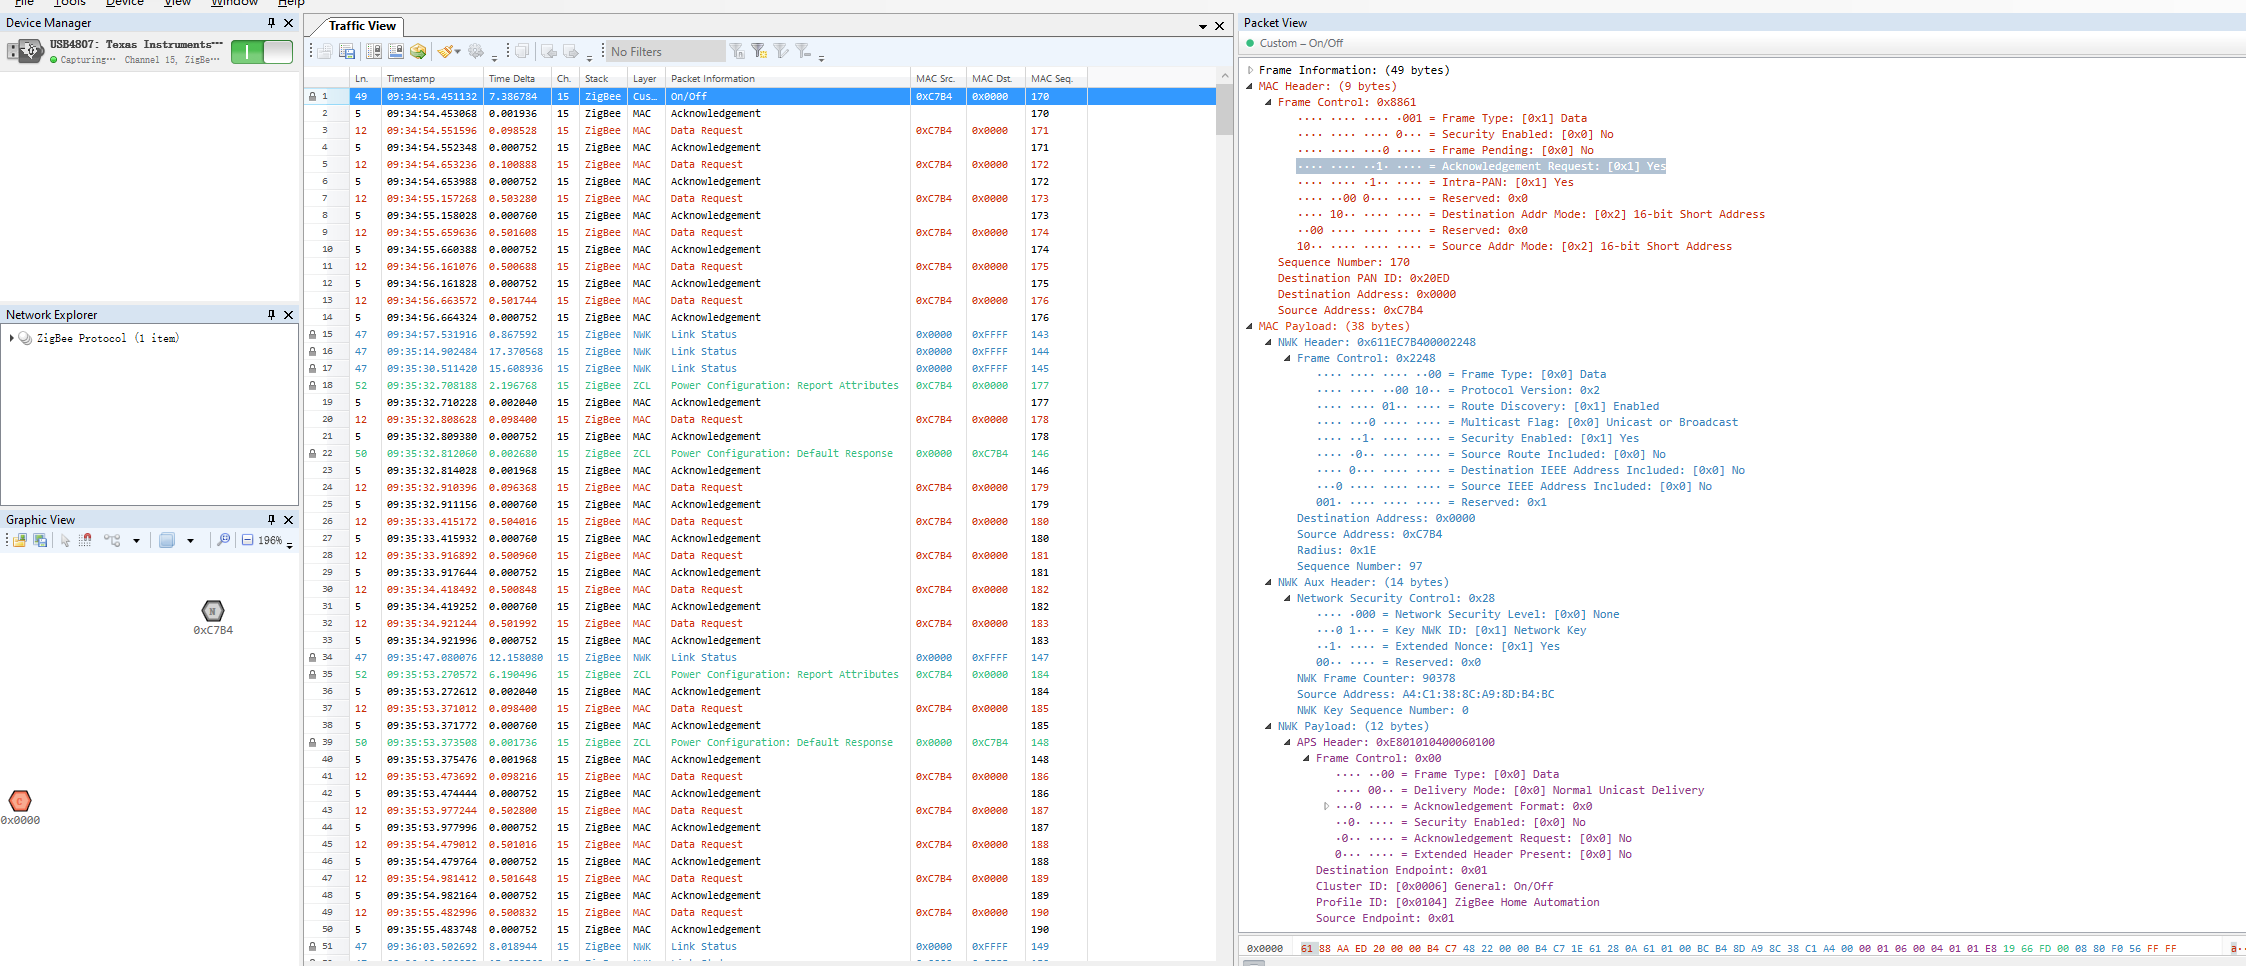Click the remove filter funnel icon
The width and height of the screenshot is (2246, 966).
coord(803,51)
